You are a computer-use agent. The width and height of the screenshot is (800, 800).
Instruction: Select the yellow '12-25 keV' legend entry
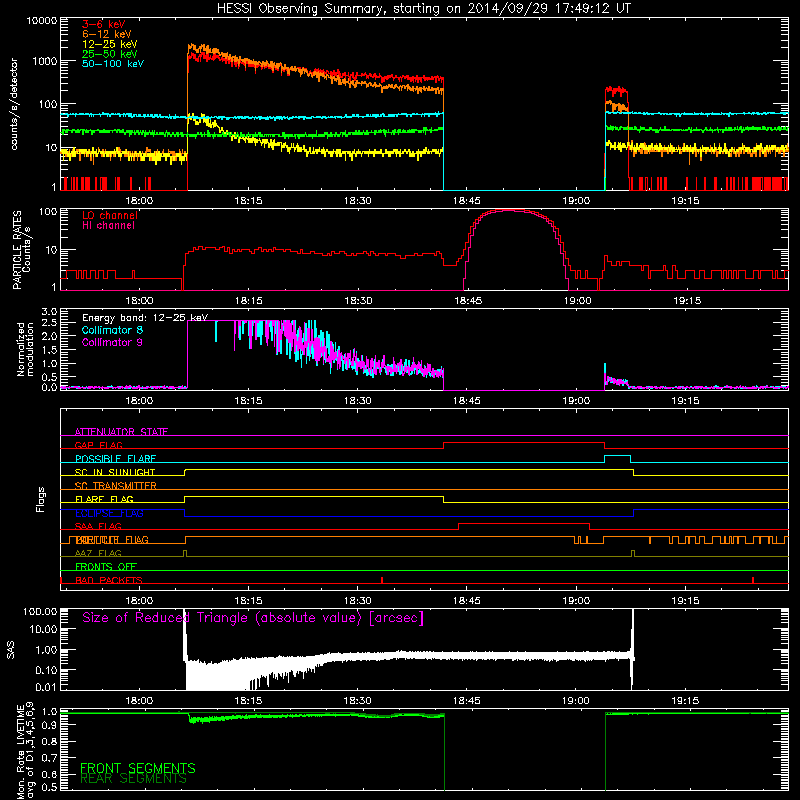click(110, 44)
